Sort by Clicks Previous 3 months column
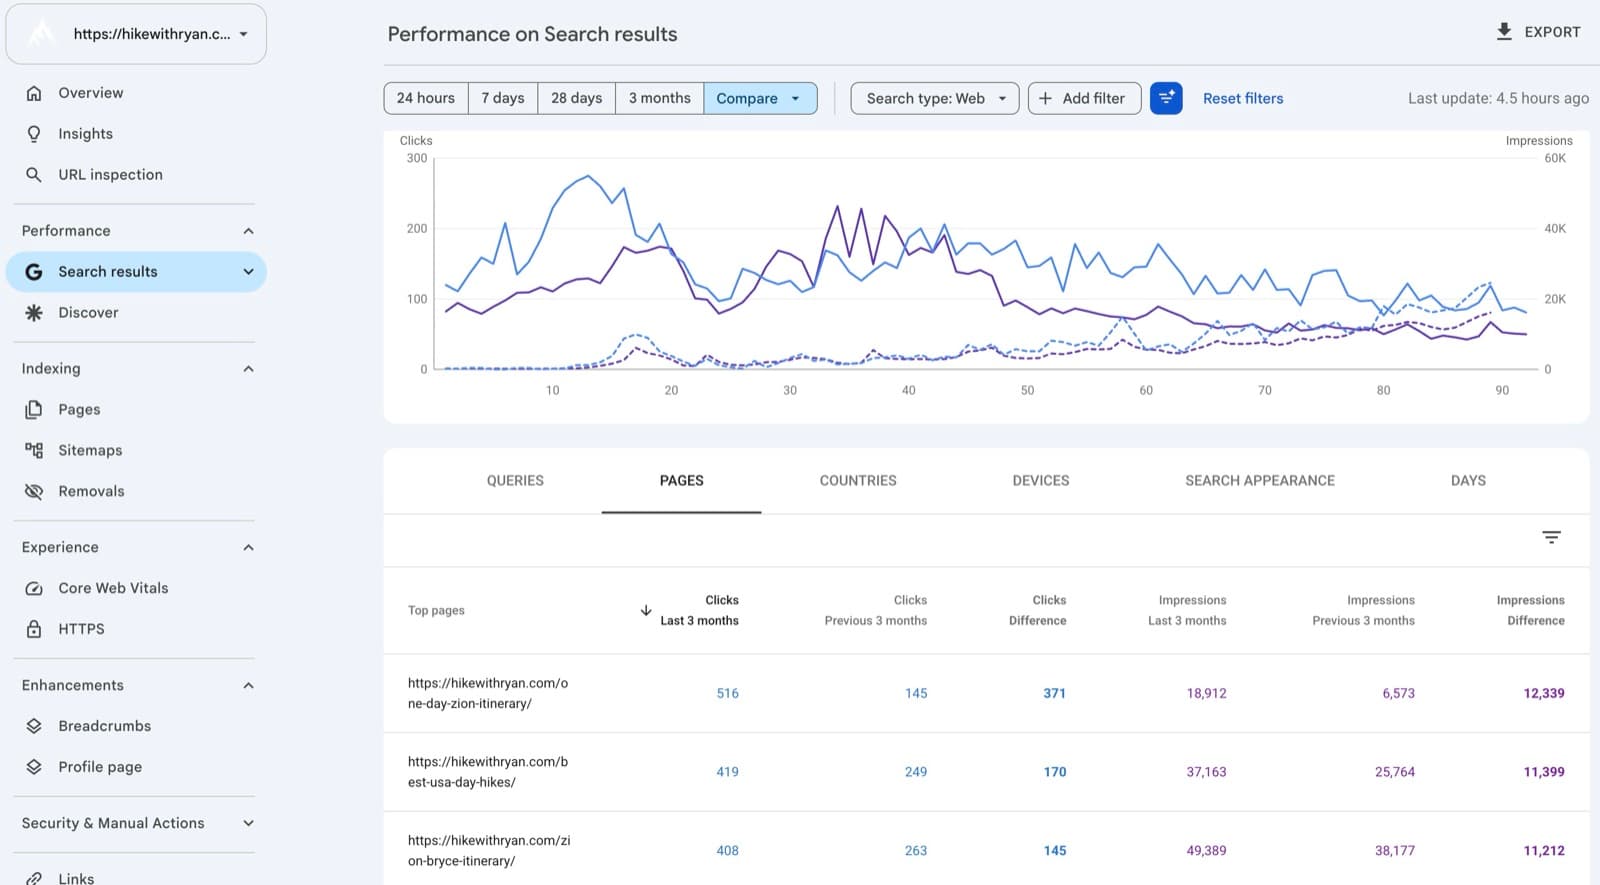This screenshot has height=885, width=1600. tap(876, 610)
